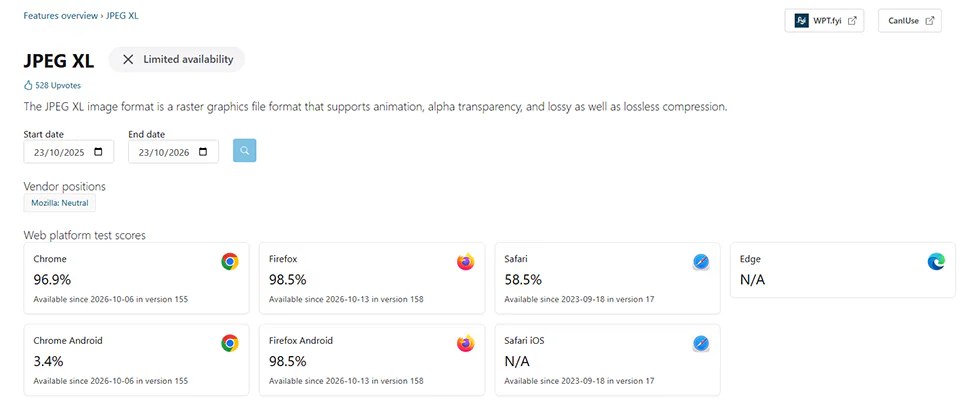
Task: Open CanIUse external link
Action: click(x=910, y=20)
